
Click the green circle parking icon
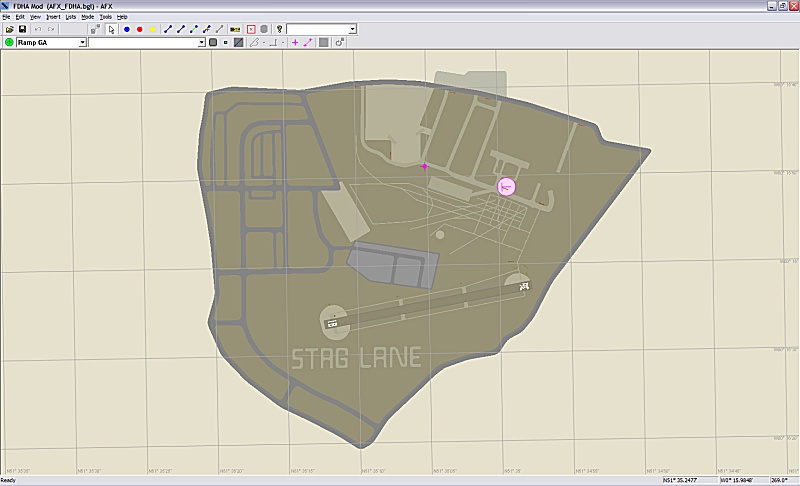(x=9, y=42)
